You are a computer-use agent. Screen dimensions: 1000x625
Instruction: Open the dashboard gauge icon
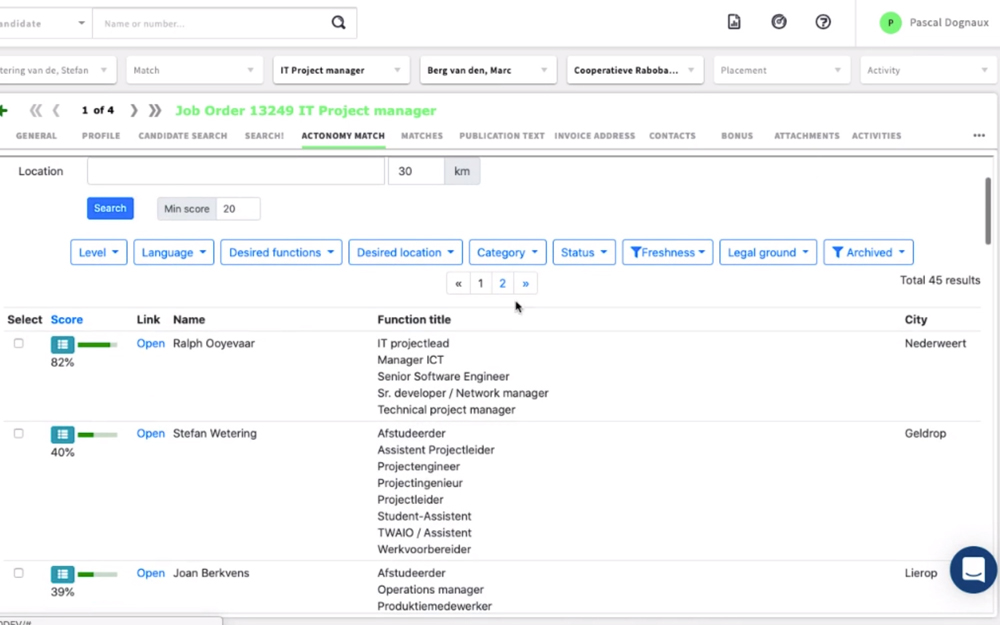click(x=779, y=22)
